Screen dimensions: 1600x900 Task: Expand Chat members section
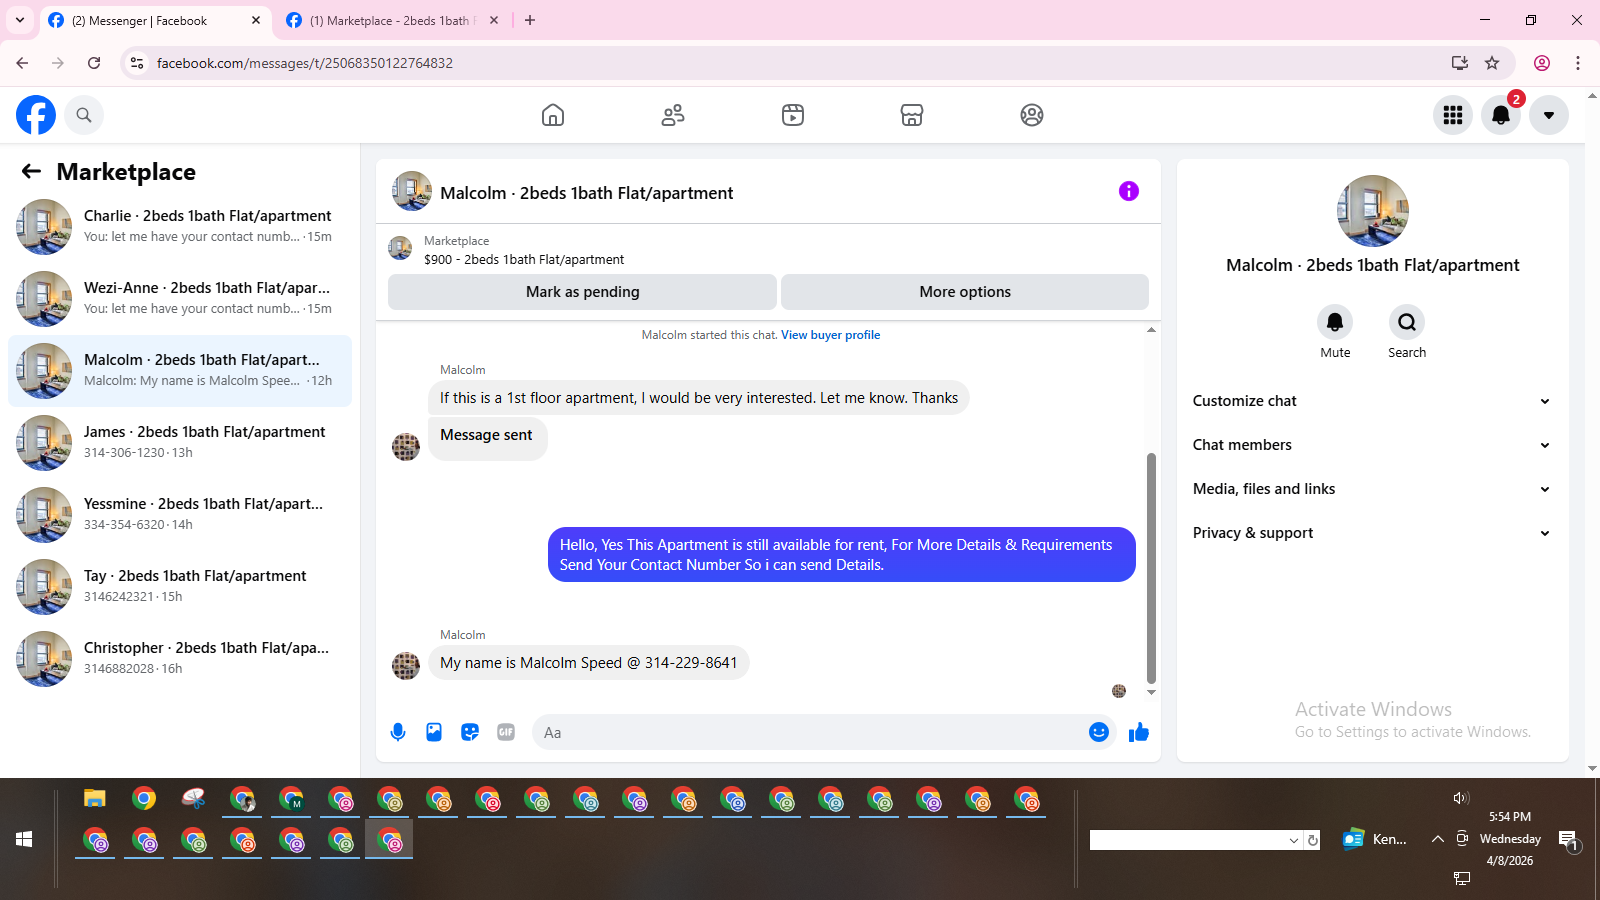tap(1372, 445)
